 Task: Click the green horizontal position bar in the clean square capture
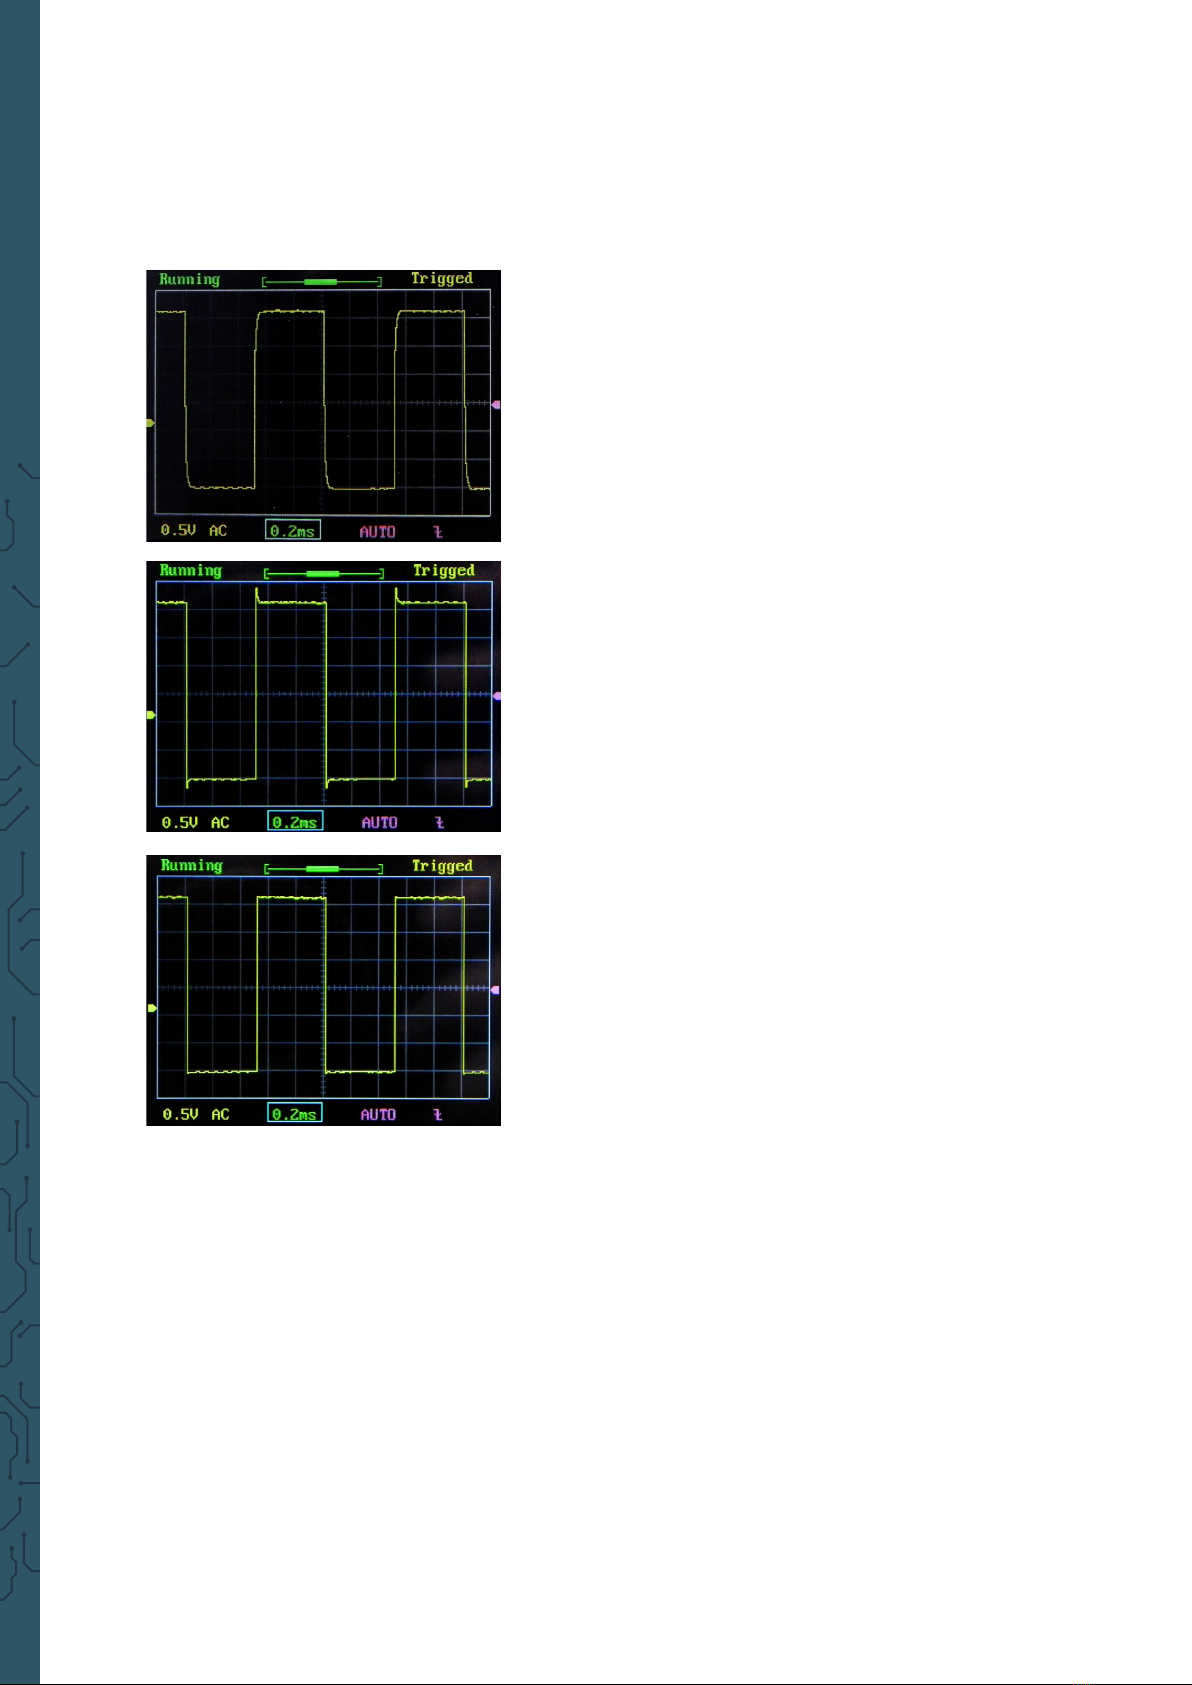click(x=324, y=868)
